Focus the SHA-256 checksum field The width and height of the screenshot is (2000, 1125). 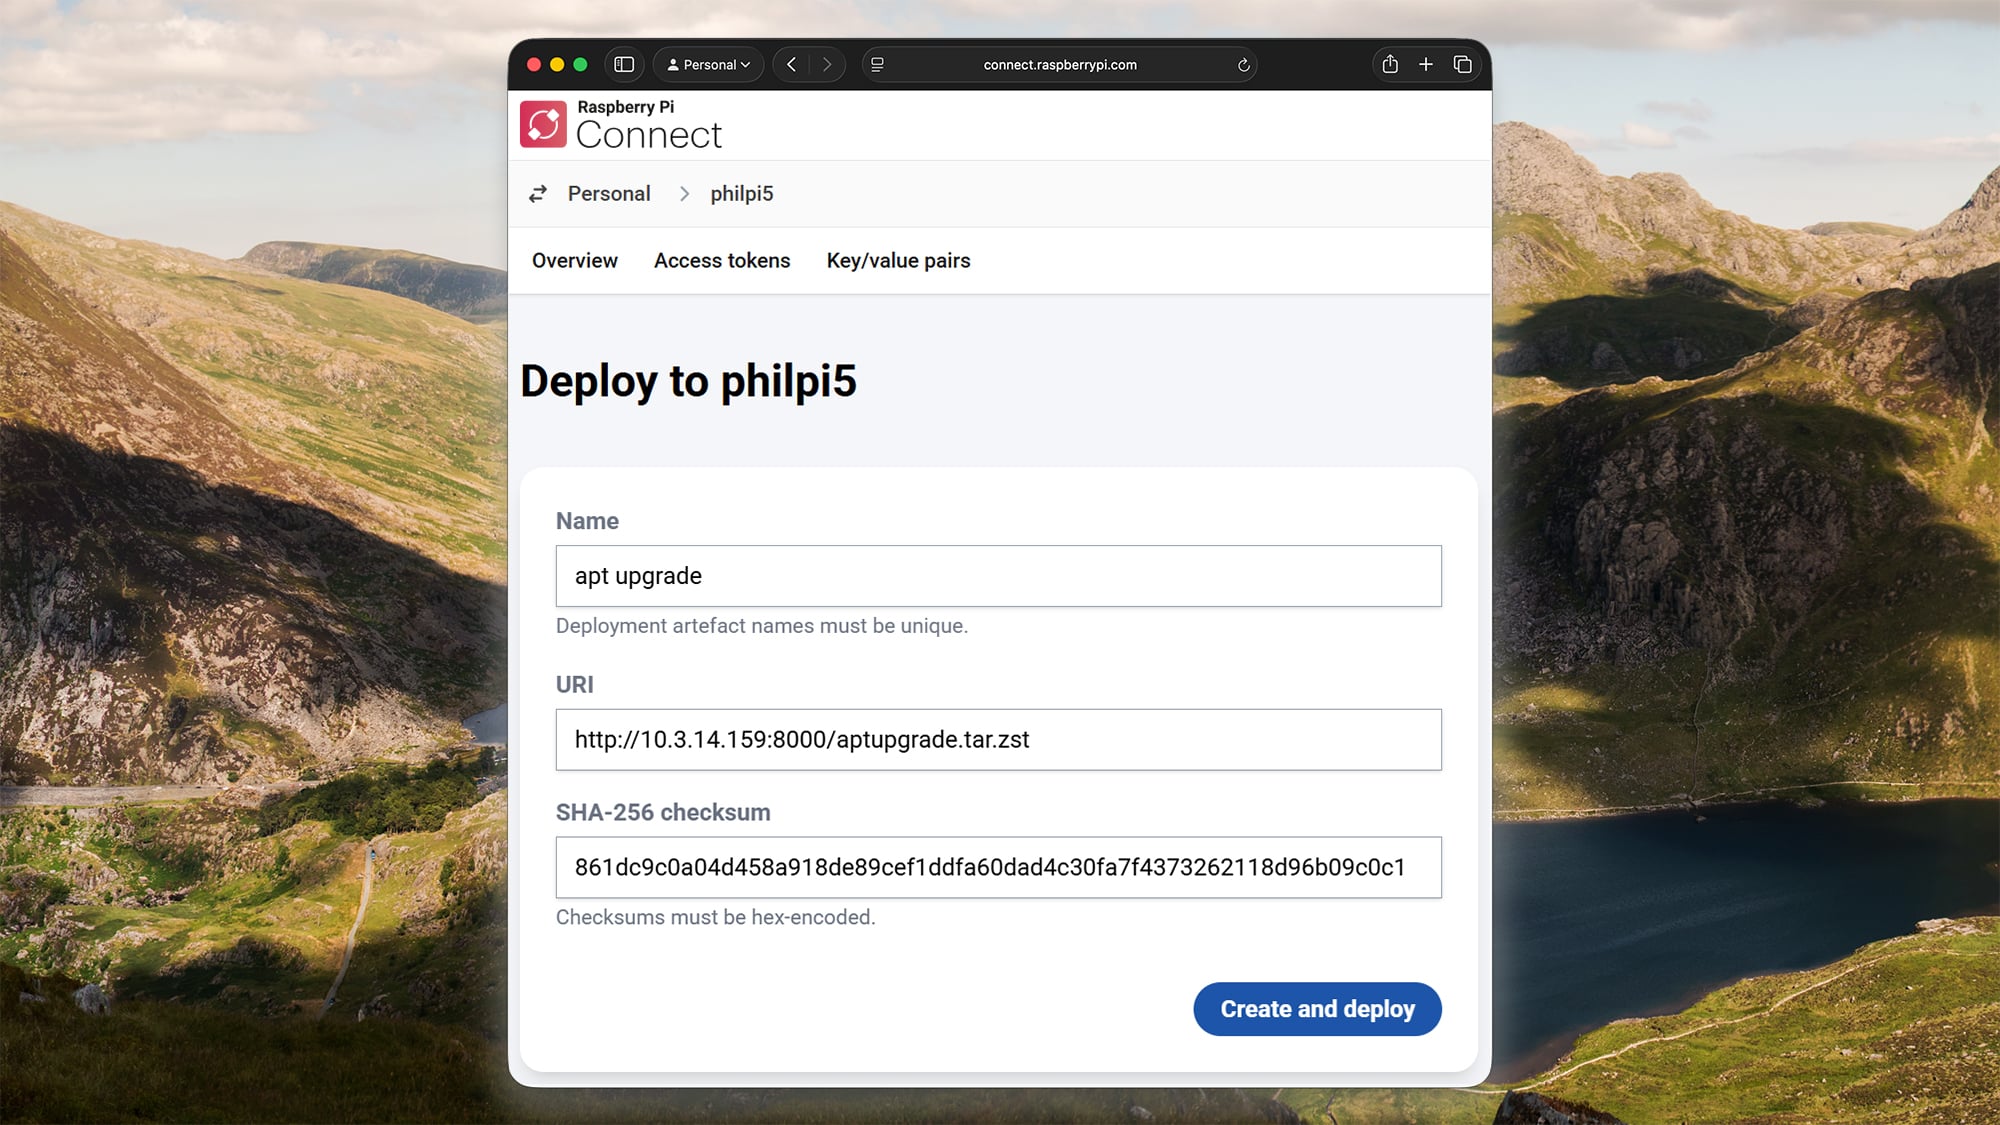point(998,867)
